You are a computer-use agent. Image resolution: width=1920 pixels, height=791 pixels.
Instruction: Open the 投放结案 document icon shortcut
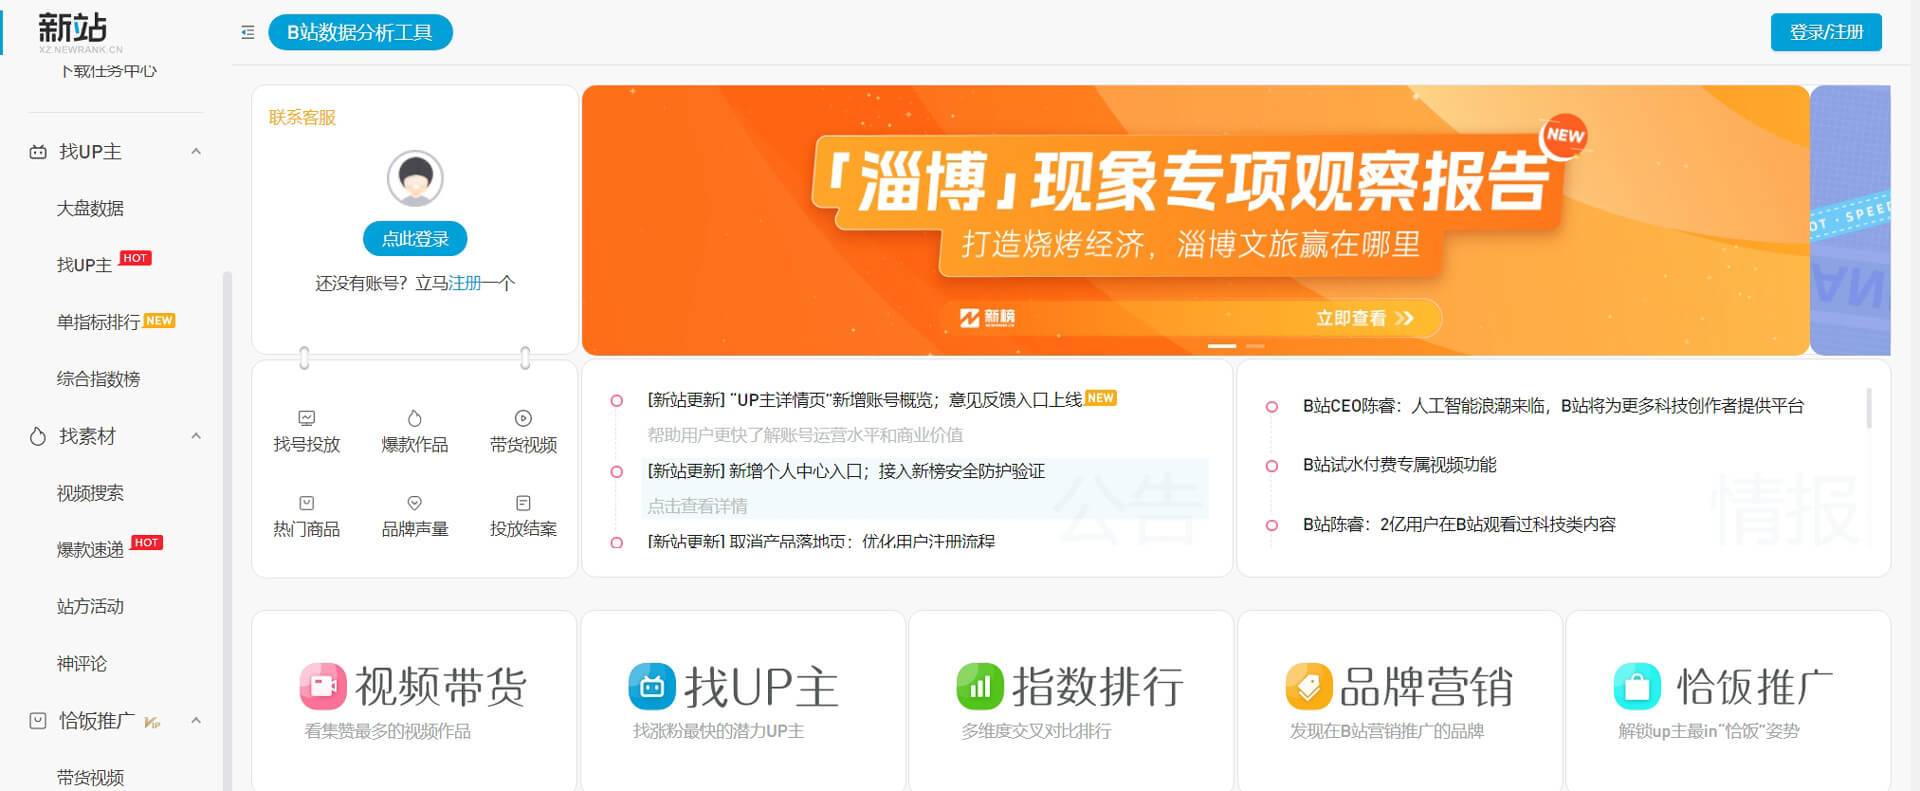[523, 504]
